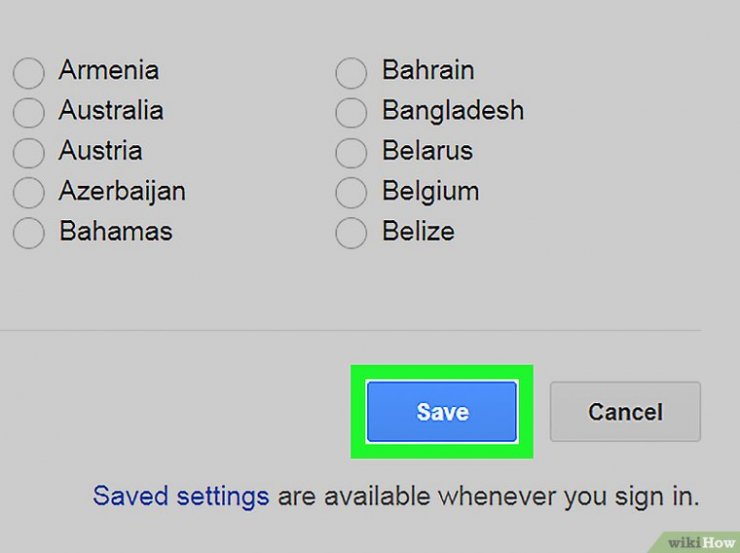This screenshot has height=553, width=740.
Task: Pick the Austria radio button
Action: [29, 153]
